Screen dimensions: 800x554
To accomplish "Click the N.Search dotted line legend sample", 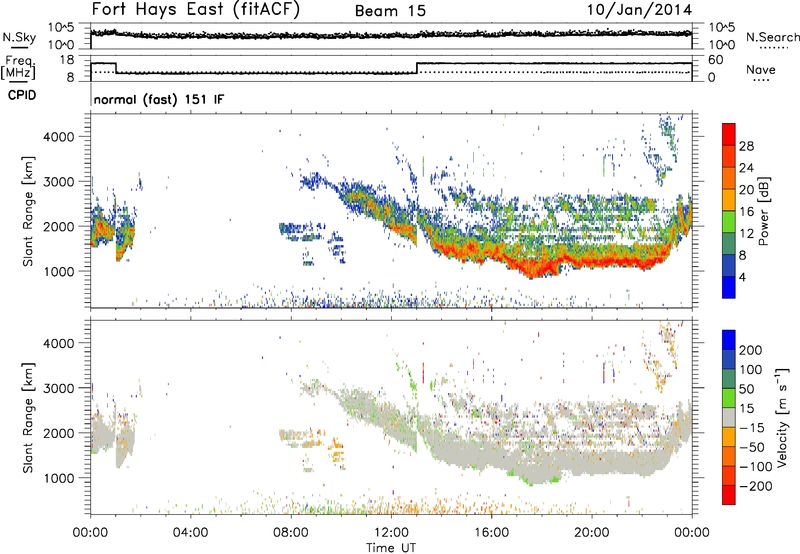I will click(773, 47).
